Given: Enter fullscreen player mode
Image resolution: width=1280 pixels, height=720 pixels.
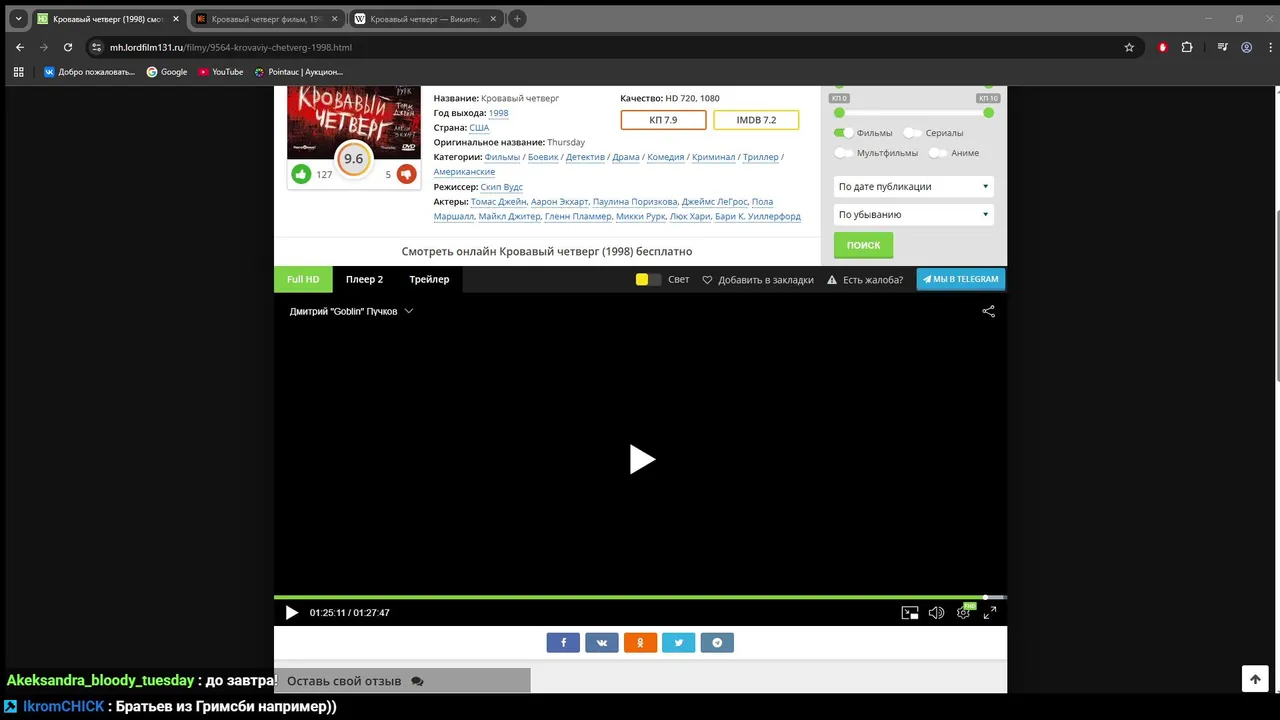Looking at the screenshot, I should click(990, 613).
